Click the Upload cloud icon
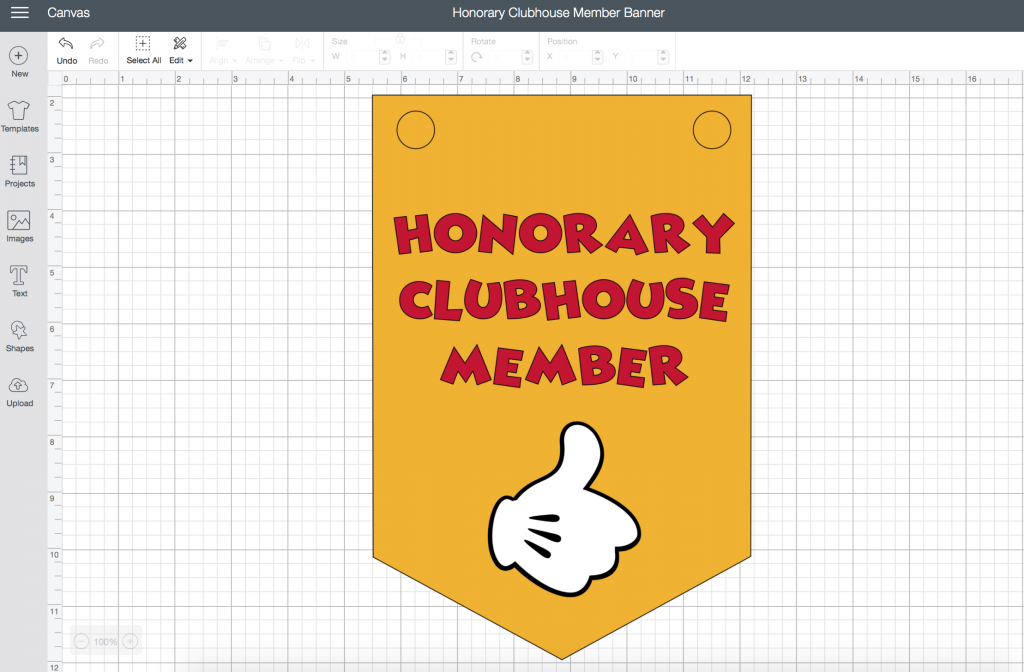The height and width of the screenshot is (672, 1024). click(x=19, y=385)
